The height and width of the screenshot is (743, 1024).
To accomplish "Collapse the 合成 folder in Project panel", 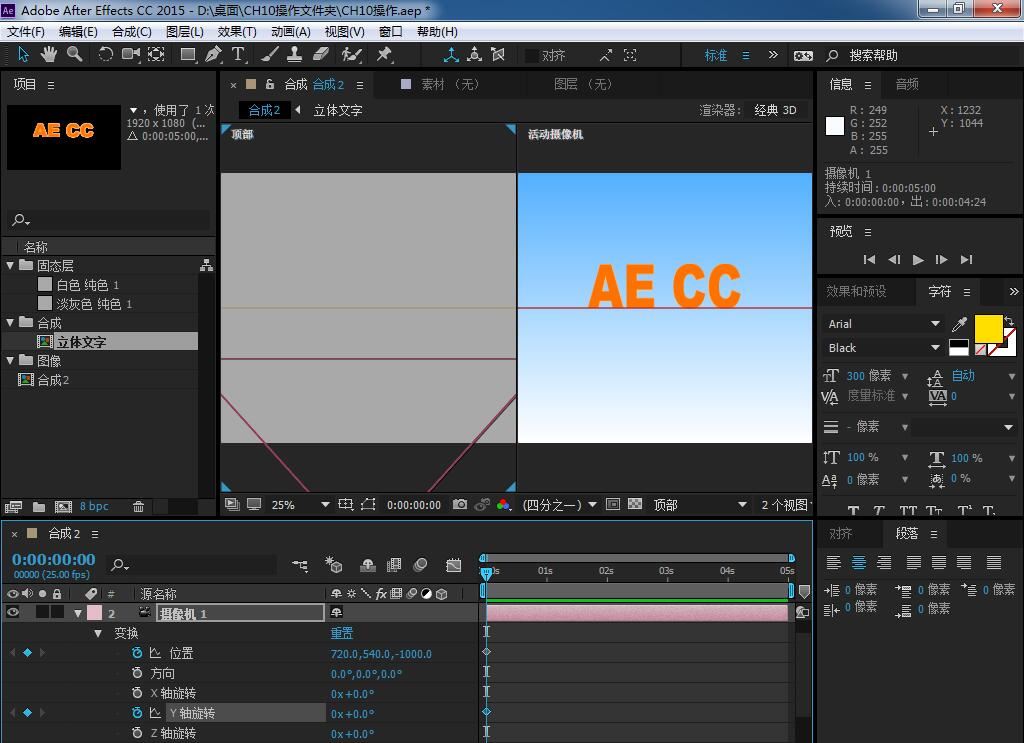I will point(10,323).
